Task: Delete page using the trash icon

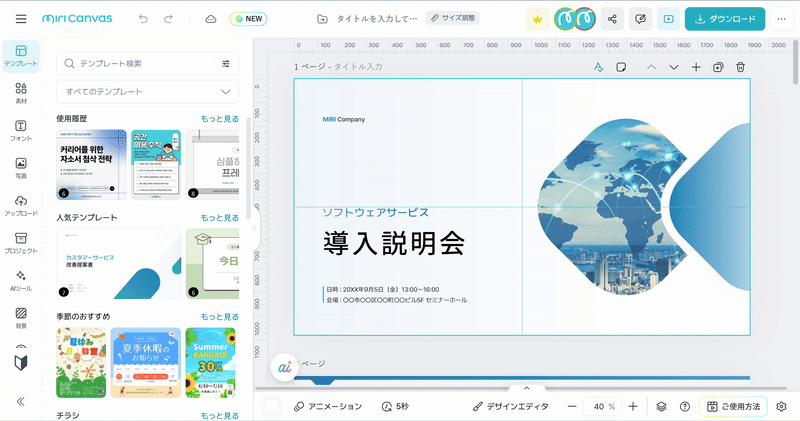Action: tap(740, 67)
